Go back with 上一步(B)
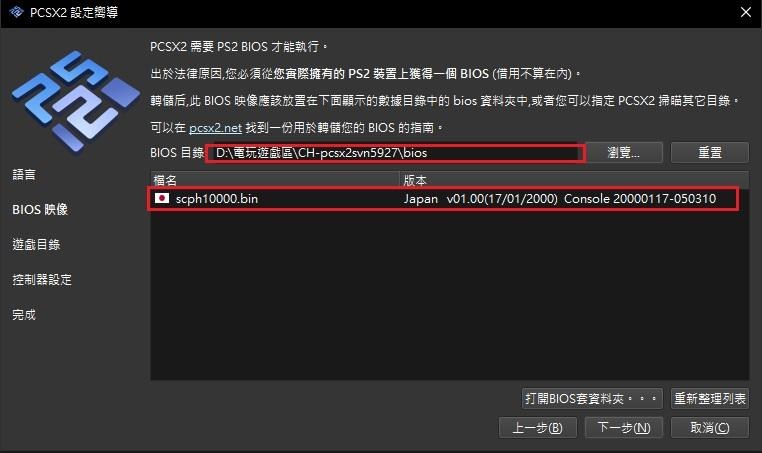762x453 pixels. click(x=537, y=428)
